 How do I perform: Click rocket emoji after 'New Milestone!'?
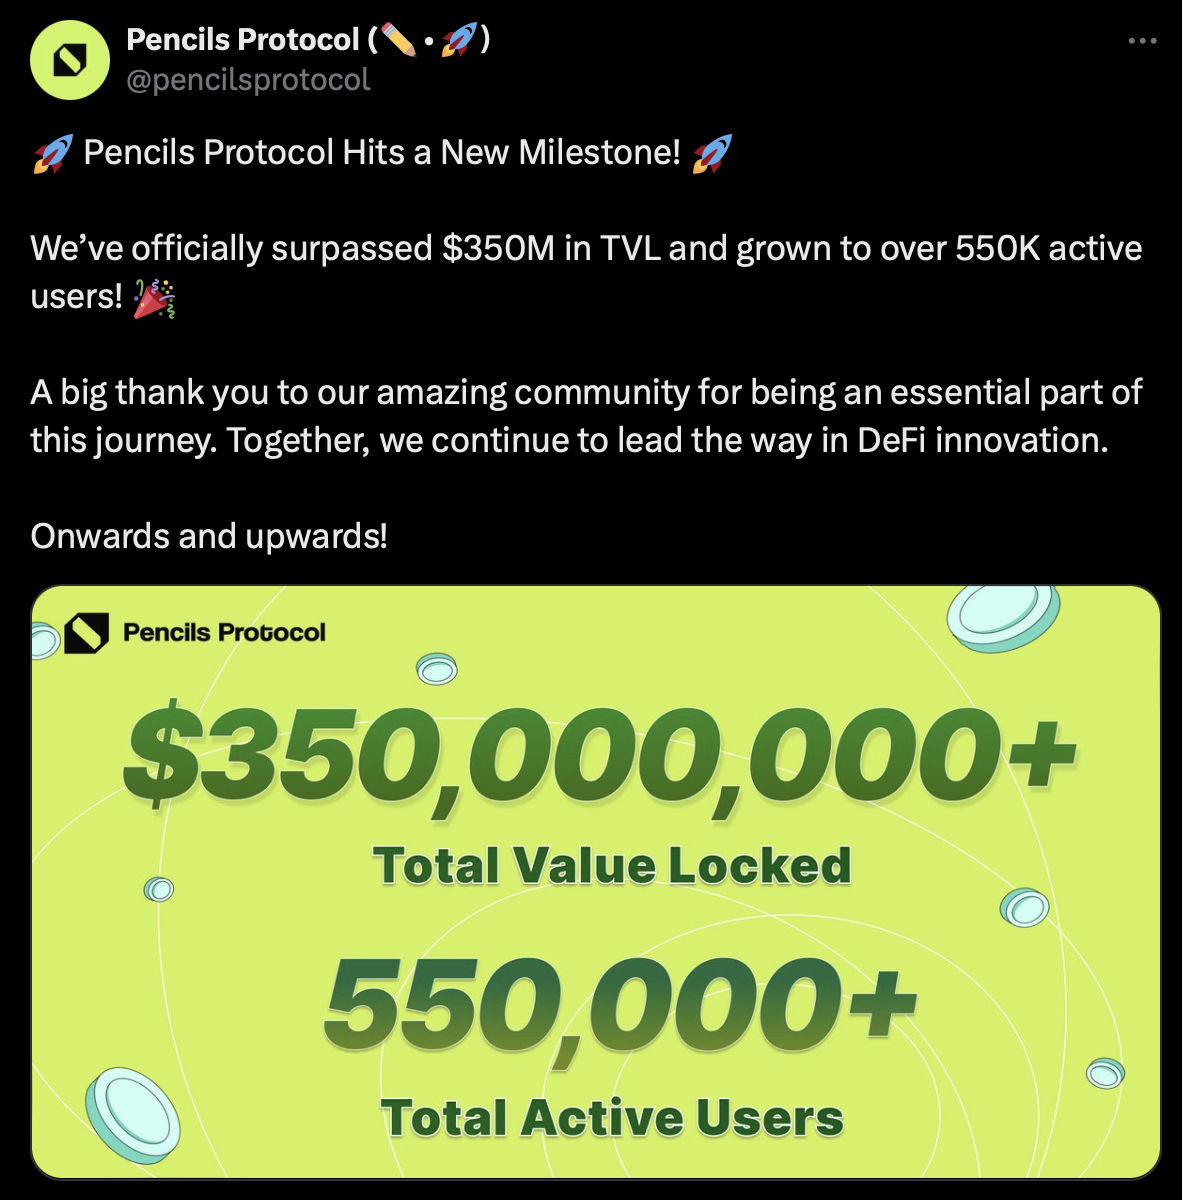712,153
